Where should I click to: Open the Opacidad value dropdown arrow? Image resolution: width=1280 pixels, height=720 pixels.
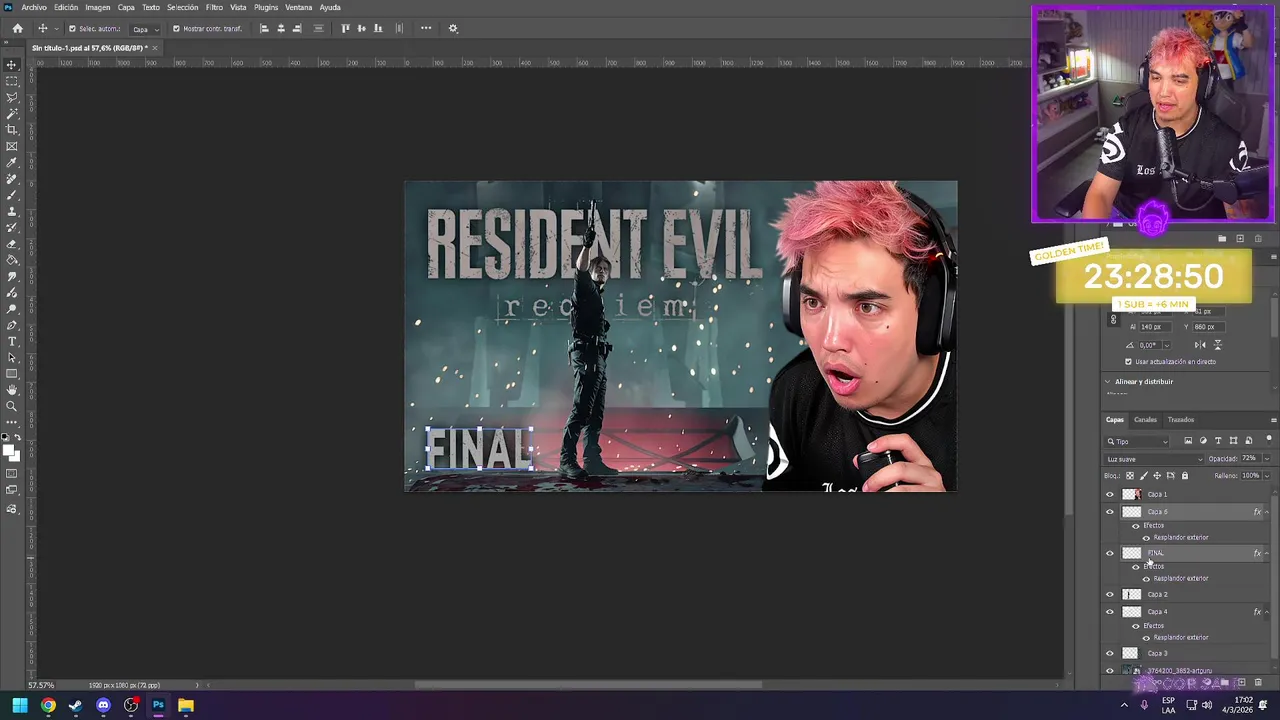click(x=1266, y=459)
